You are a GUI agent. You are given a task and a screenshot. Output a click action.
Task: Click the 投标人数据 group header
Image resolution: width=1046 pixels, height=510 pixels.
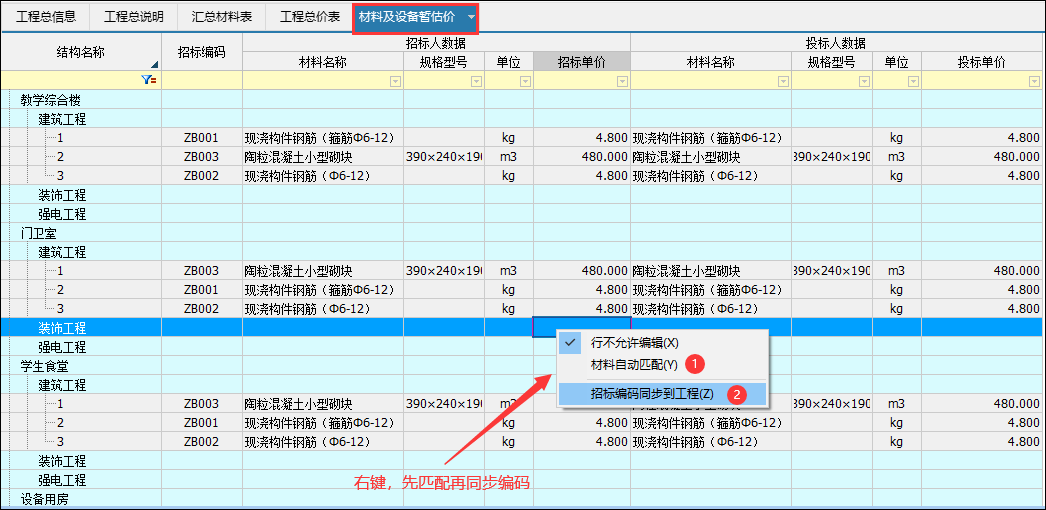click(x=837, y=43)
